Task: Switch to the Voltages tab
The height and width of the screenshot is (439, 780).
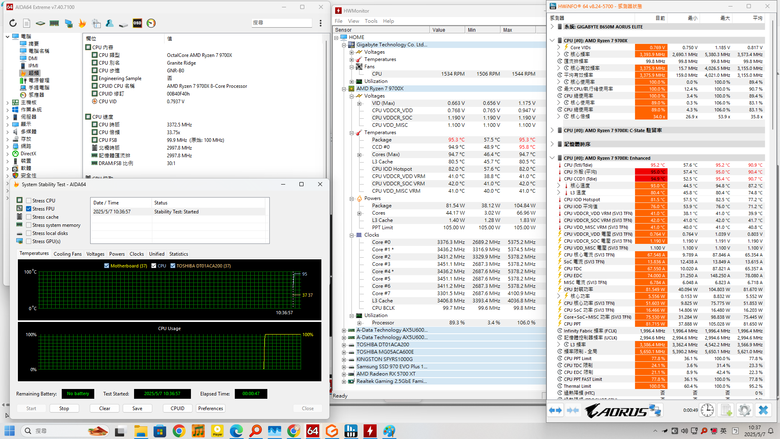Action: click(x=96, y=254)
